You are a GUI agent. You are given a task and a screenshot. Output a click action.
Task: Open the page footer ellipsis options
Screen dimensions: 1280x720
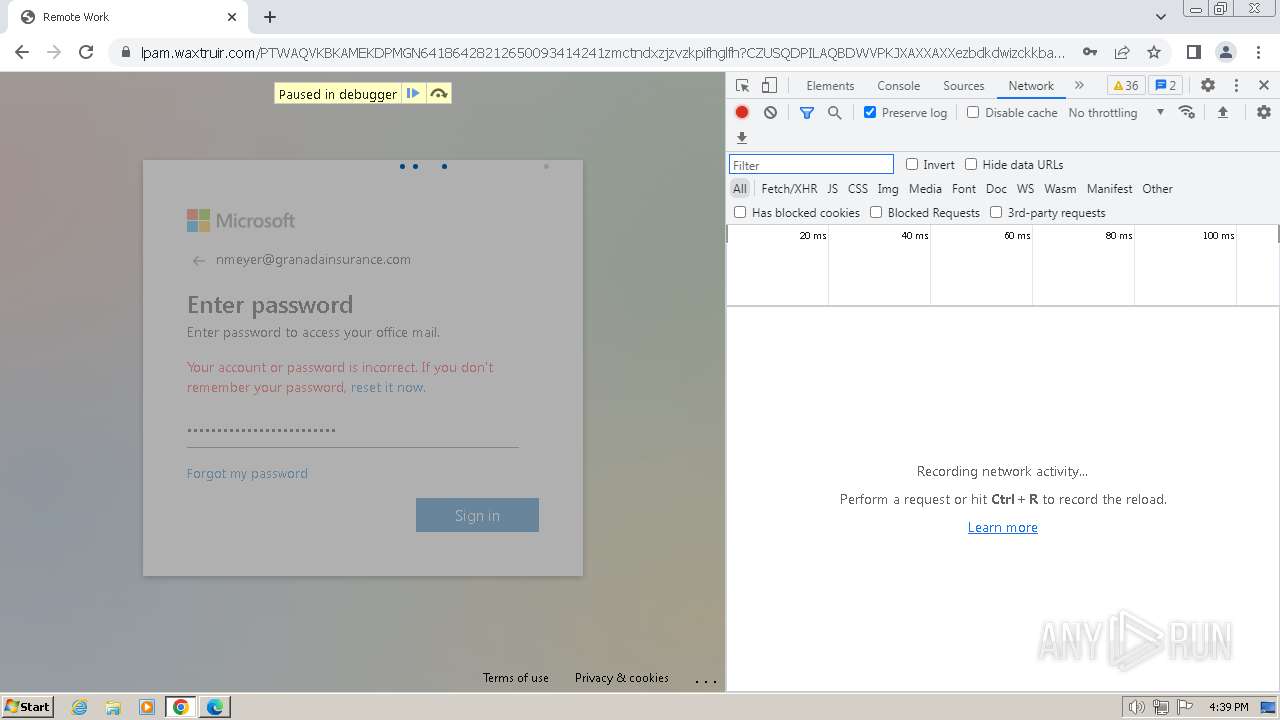point(706,680)
